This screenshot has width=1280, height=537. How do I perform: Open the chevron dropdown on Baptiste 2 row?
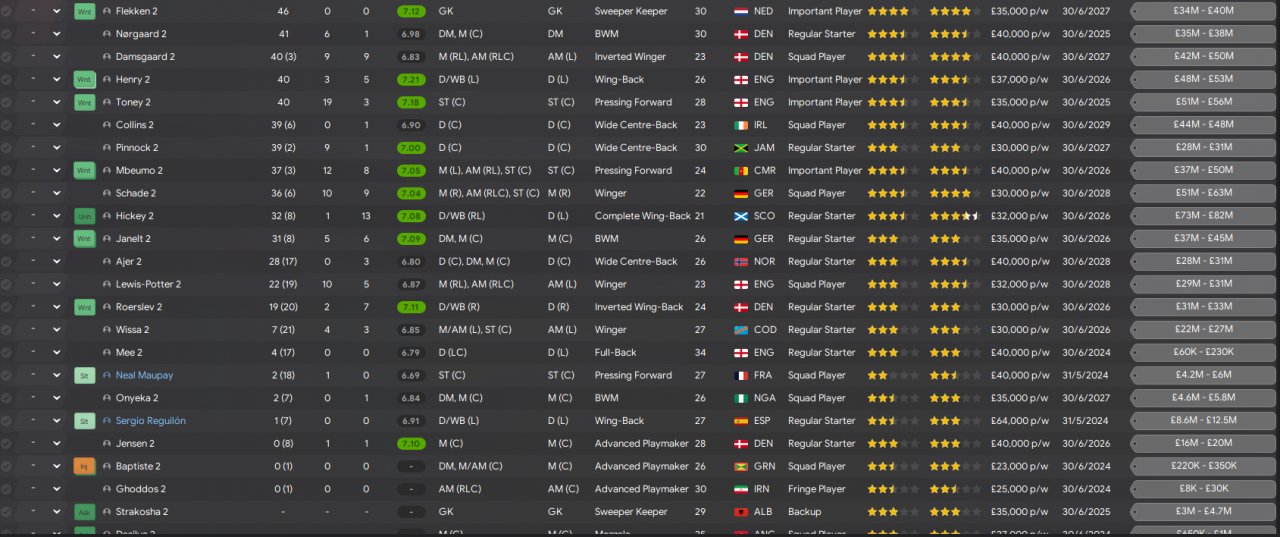(x=57, y=466)
